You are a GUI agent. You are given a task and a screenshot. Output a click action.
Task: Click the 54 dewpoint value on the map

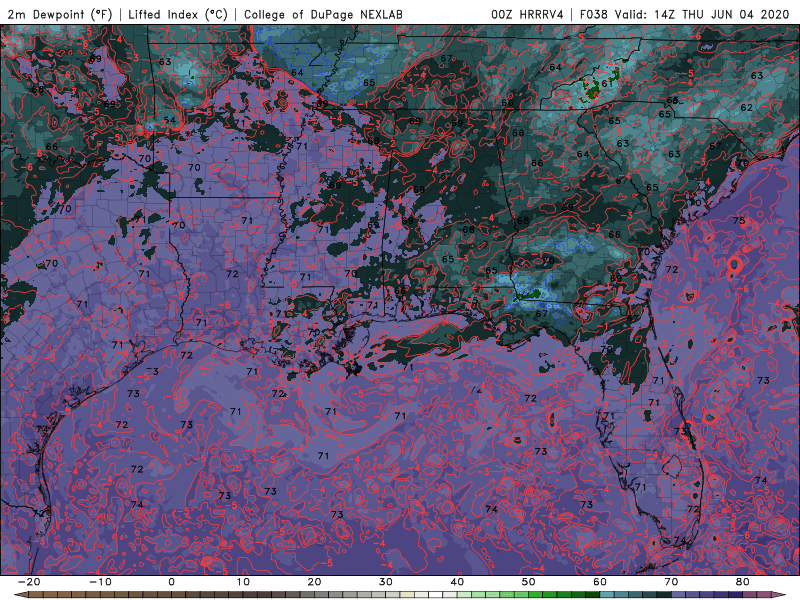169,120
